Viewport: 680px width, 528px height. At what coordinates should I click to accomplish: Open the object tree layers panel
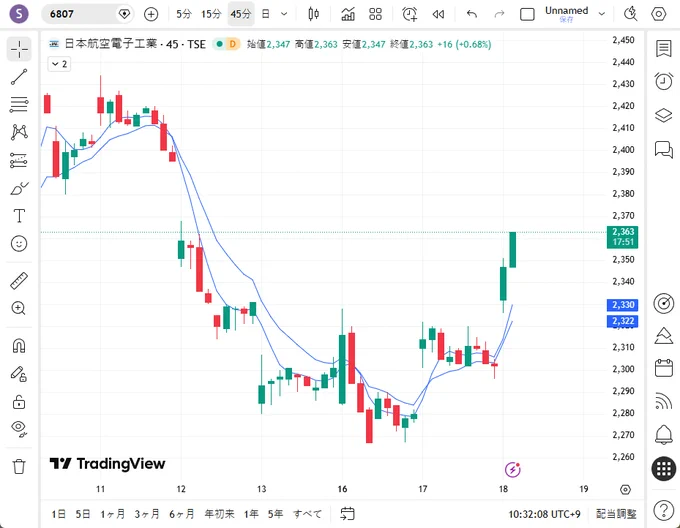[x=664, y=115]
